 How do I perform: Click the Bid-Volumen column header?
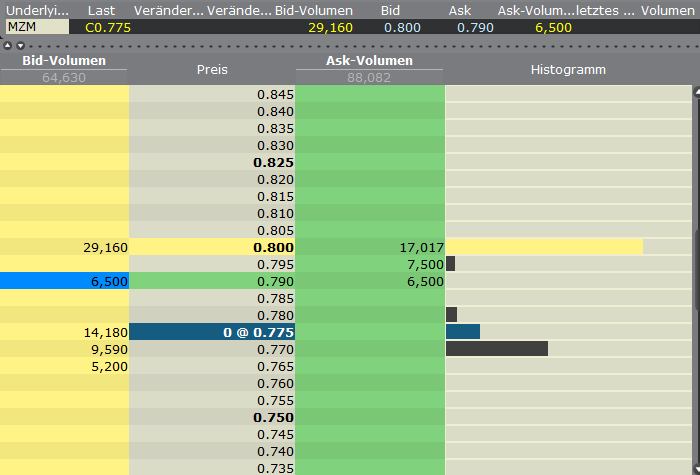(x=64, y=61)
